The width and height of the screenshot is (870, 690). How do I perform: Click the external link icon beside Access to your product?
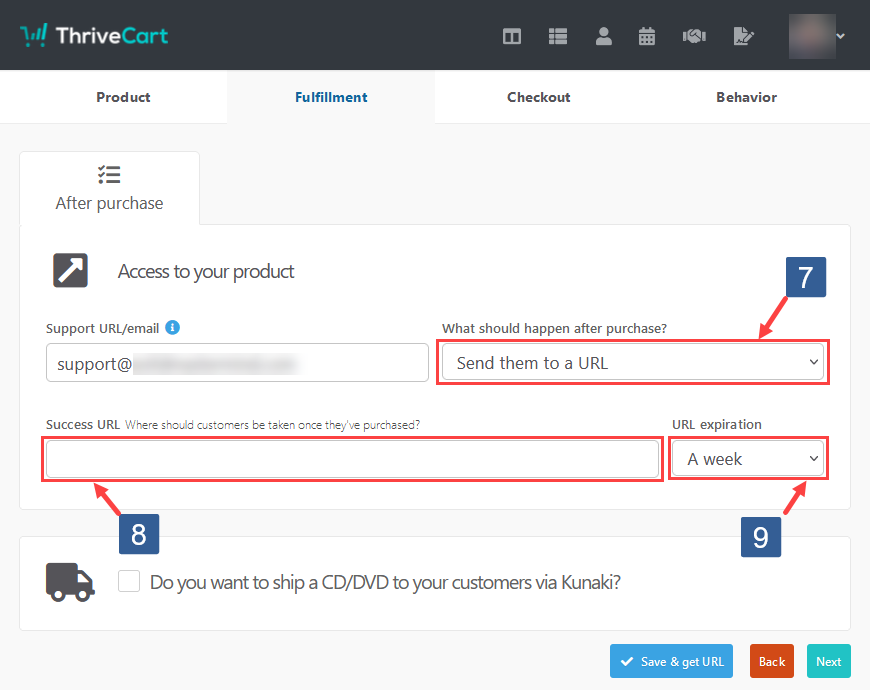click(69, 270)
